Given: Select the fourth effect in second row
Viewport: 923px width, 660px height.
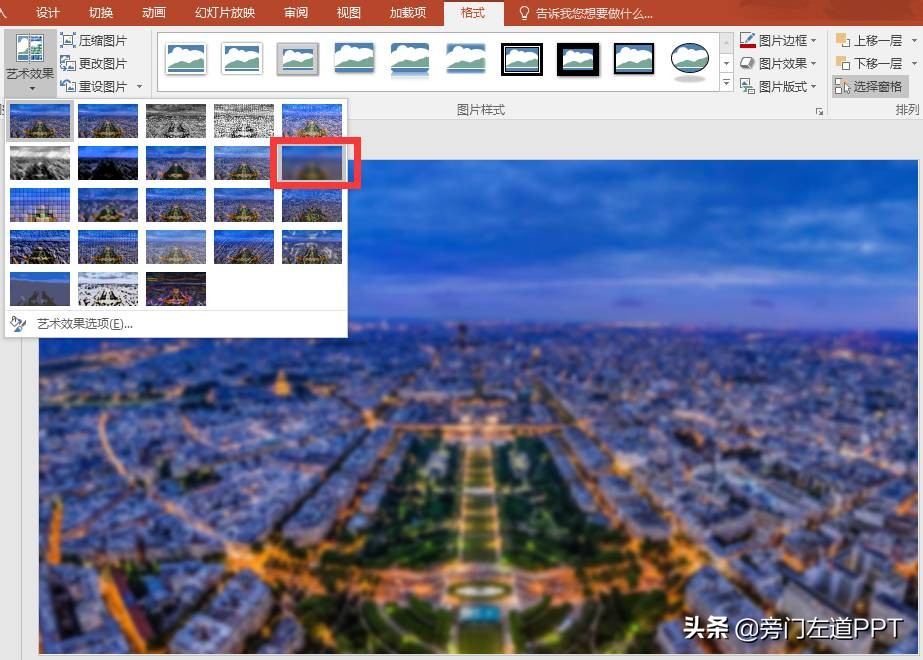Looking at the screenshot, I should click(244, 163).
